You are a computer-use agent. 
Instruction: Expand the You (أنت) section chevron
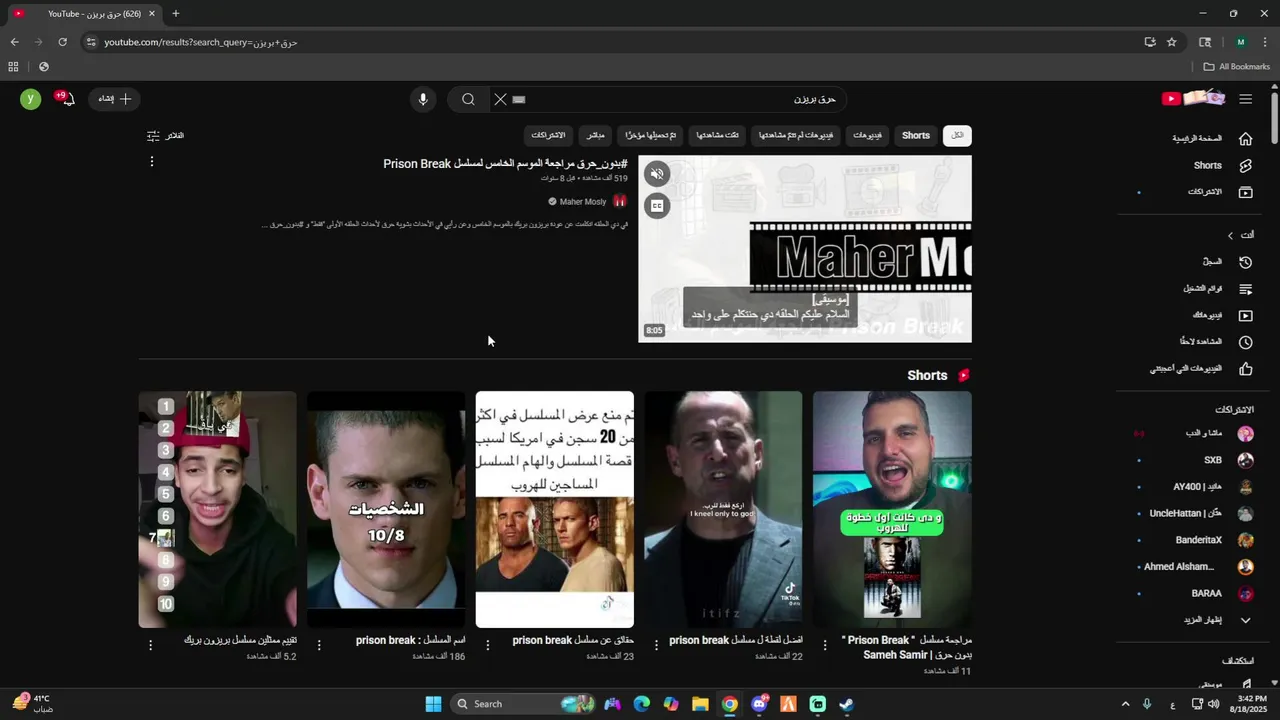coord(1230,235)
